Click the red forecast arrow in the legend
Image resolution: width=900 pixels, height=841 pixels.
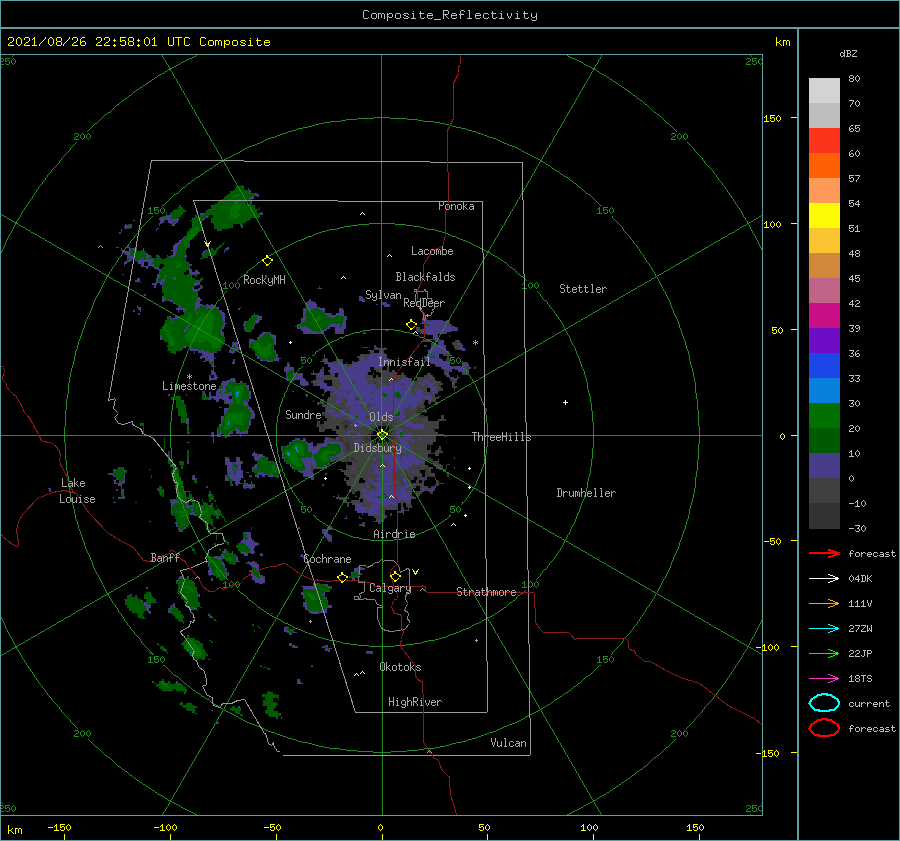click(824, 553)
